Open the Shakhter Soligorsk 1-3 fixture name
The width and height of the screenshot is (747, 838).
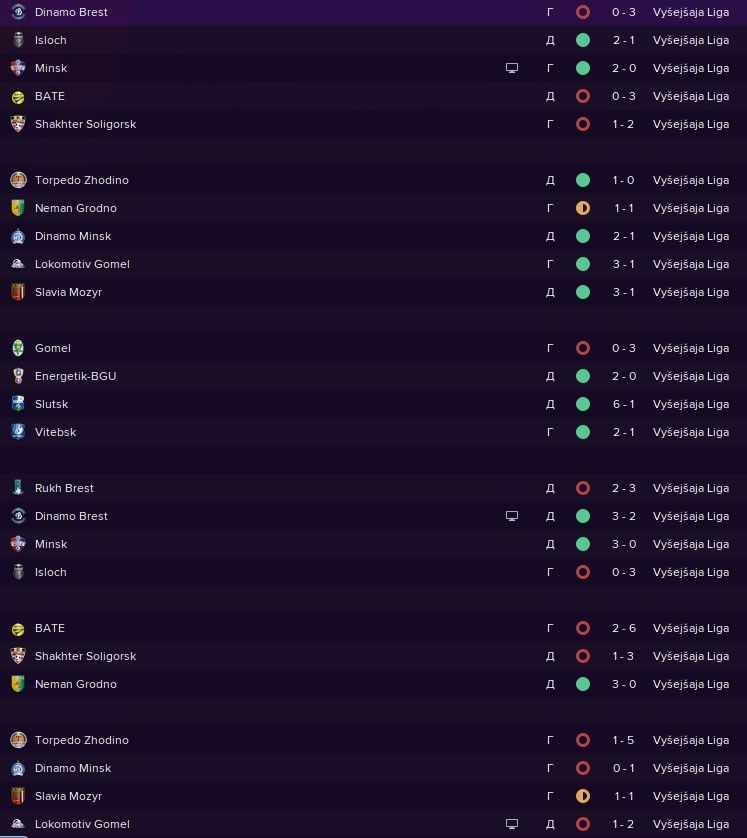85,656
